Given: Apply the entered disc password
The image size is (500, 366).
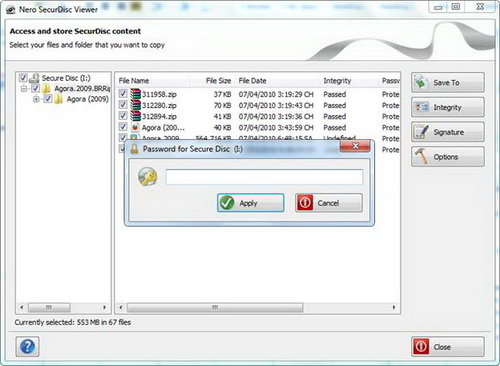Looking at the screenshot, I should coord(251,203).
